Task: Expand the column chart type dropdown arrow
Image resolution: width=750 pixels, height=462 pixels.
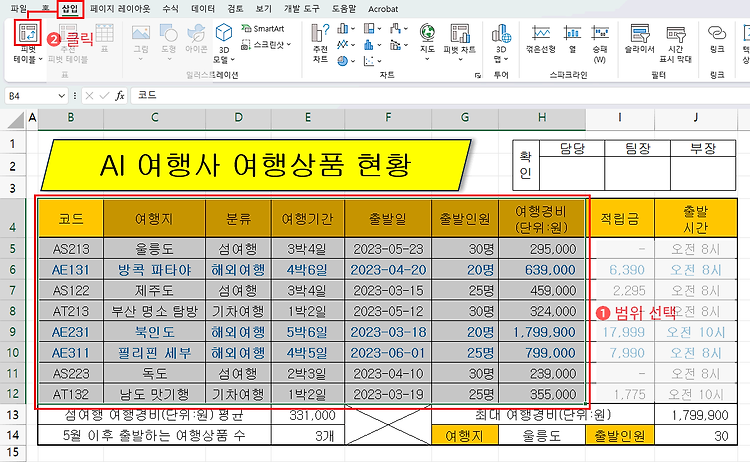Action: pos(353,29)
